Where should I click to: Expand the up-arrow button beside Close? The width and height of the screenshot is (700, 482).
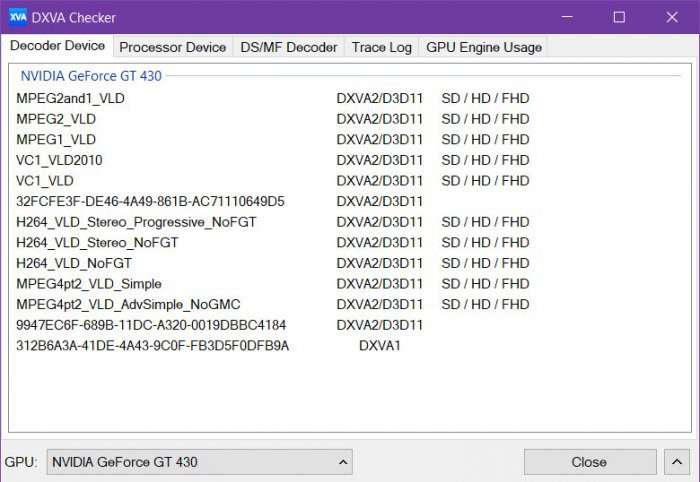pyautogui.click(x=677, y=462)
